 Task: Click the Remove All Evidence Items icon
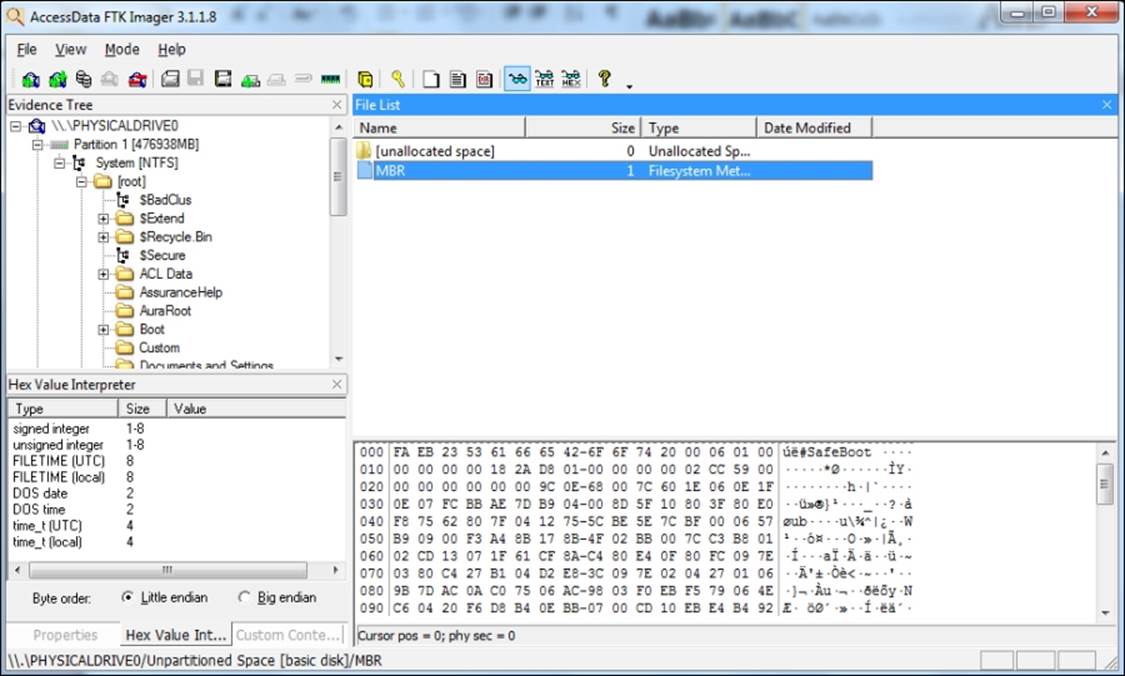[x=137, y=79]
